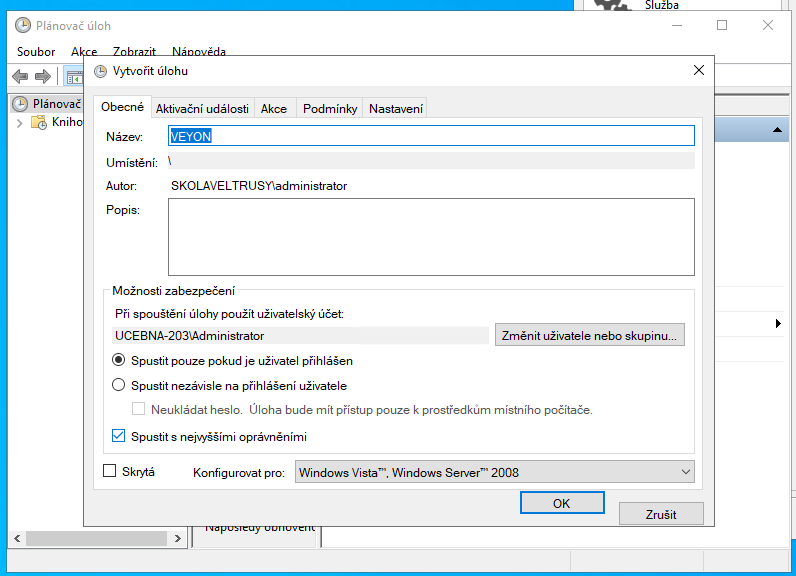Expand the Knihovna tree node
This screenshot has width=796, height=576.
pyautogui.click(x=19, y=122)
